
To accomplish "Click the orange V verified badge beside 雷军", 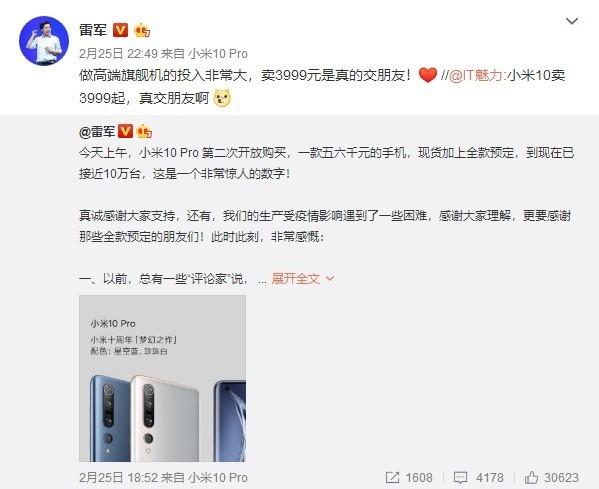I will tap(121, 30).
